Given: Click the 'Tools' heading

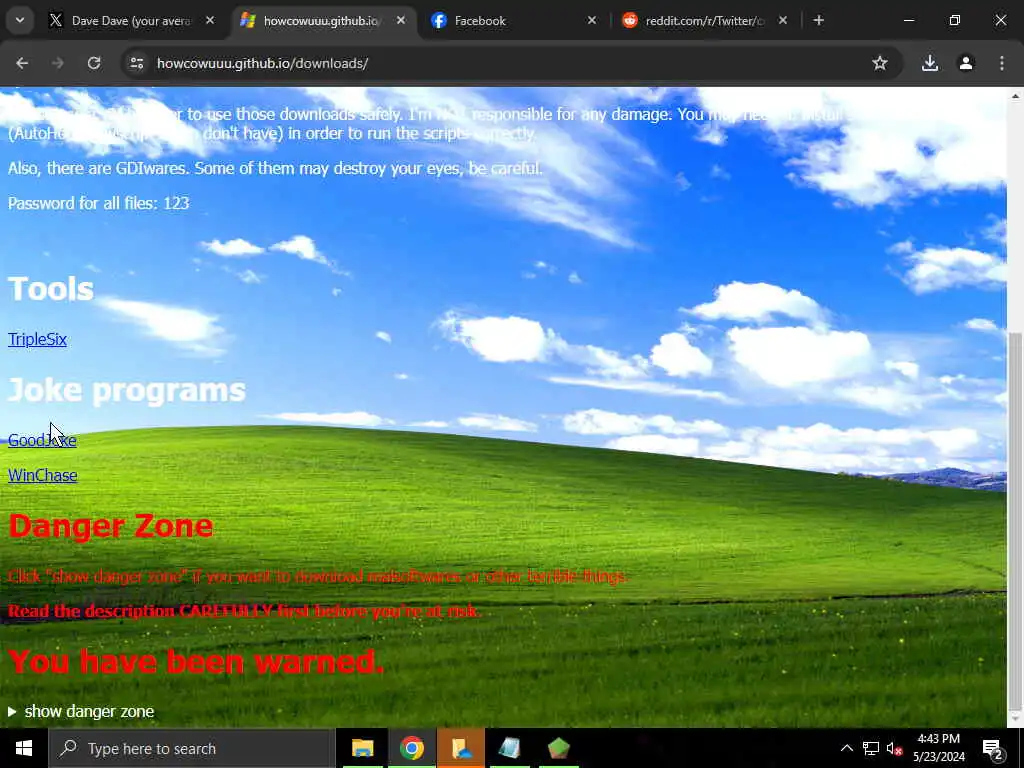Looking at the screenshot, I should 51,289.
